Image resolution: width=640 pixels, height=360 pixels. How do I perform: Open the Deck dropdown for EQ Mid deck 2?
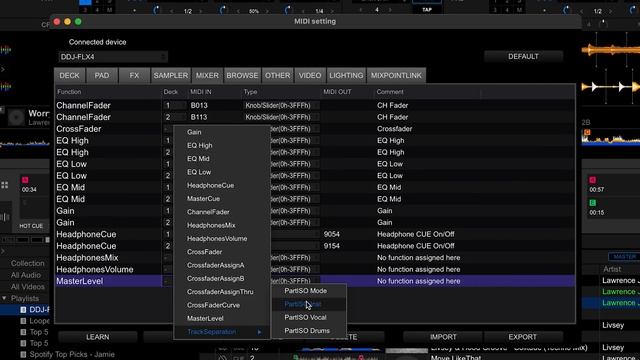click(x=168, y=199)
